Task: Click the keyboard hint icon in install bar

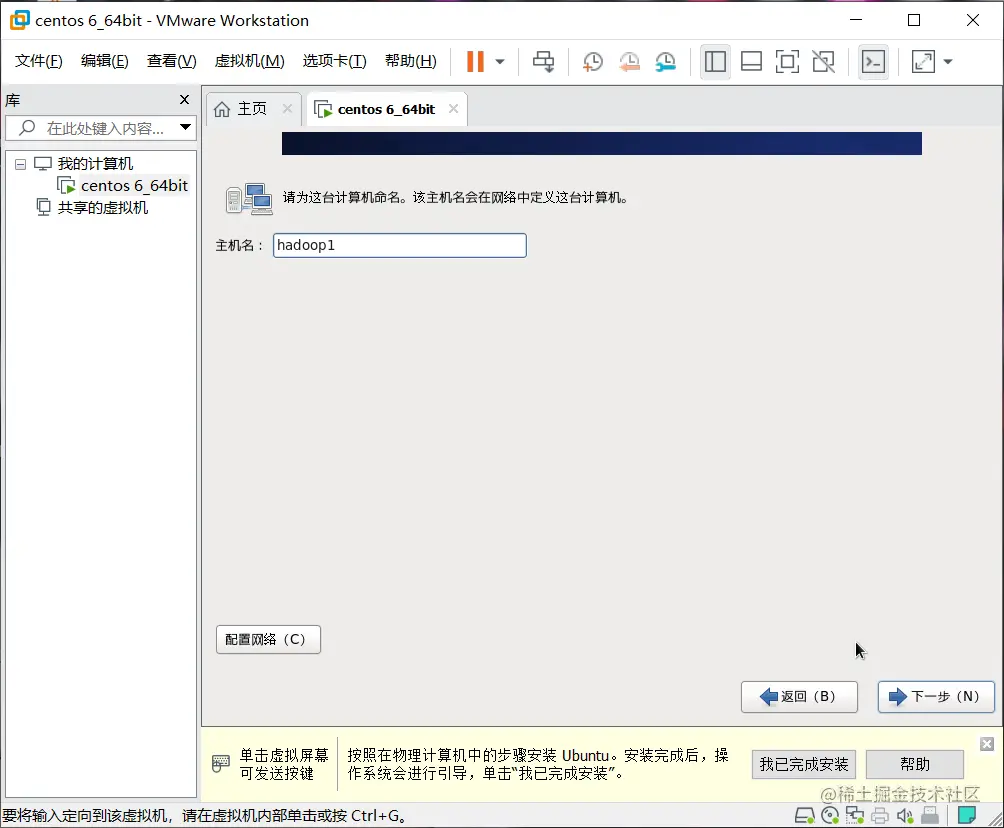Action: (x=220, y=763)
